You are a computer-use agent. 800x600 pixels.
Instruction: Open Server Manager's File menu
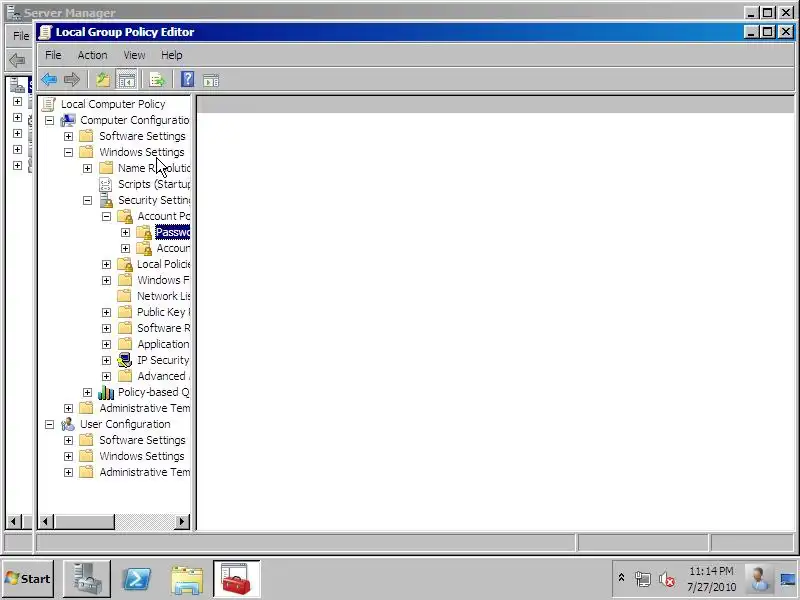pyautogui.click(x=21, y=36)
